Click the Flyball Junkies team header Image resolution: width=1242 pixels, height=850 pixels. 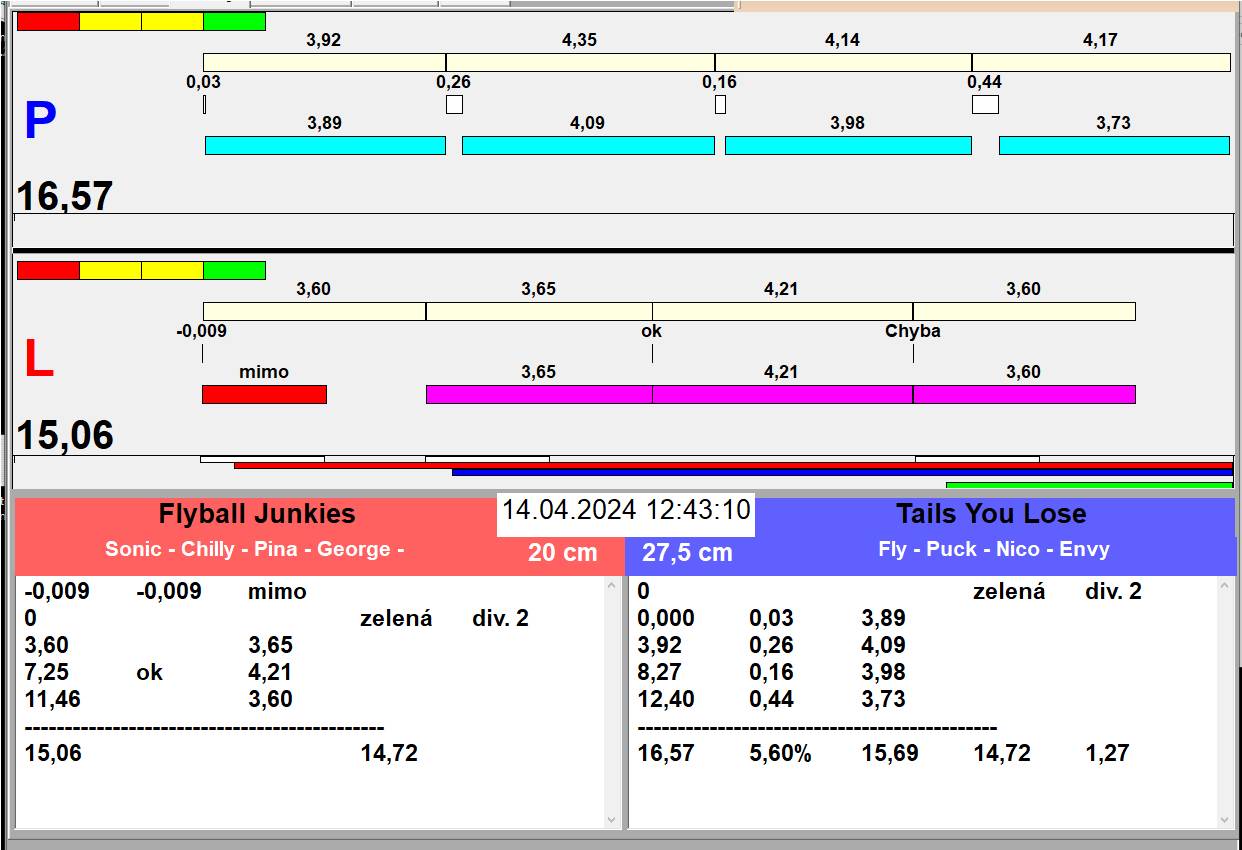pyautogui.click(x=257, y=514)
